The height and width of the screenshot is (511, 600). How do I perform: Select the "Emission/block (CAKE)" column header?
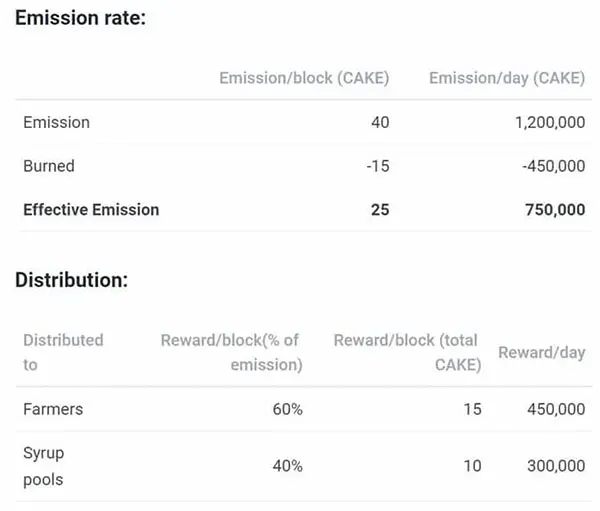(x=304, y=78)
